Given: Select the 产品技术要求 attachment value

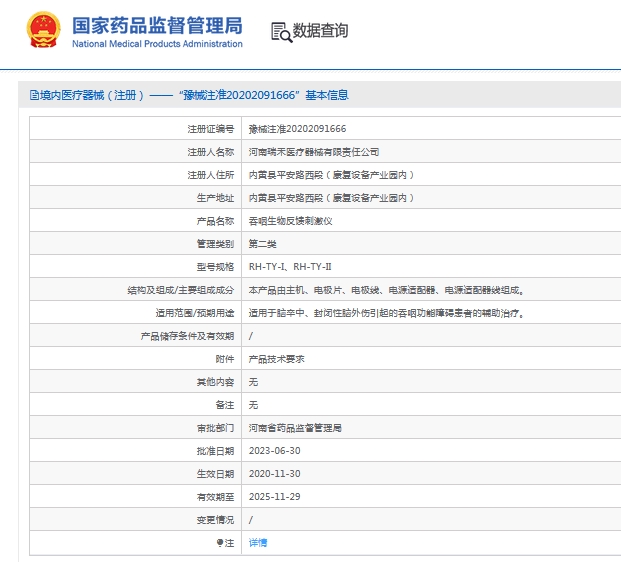Looking at the screenshot, I should pos(276,359).
